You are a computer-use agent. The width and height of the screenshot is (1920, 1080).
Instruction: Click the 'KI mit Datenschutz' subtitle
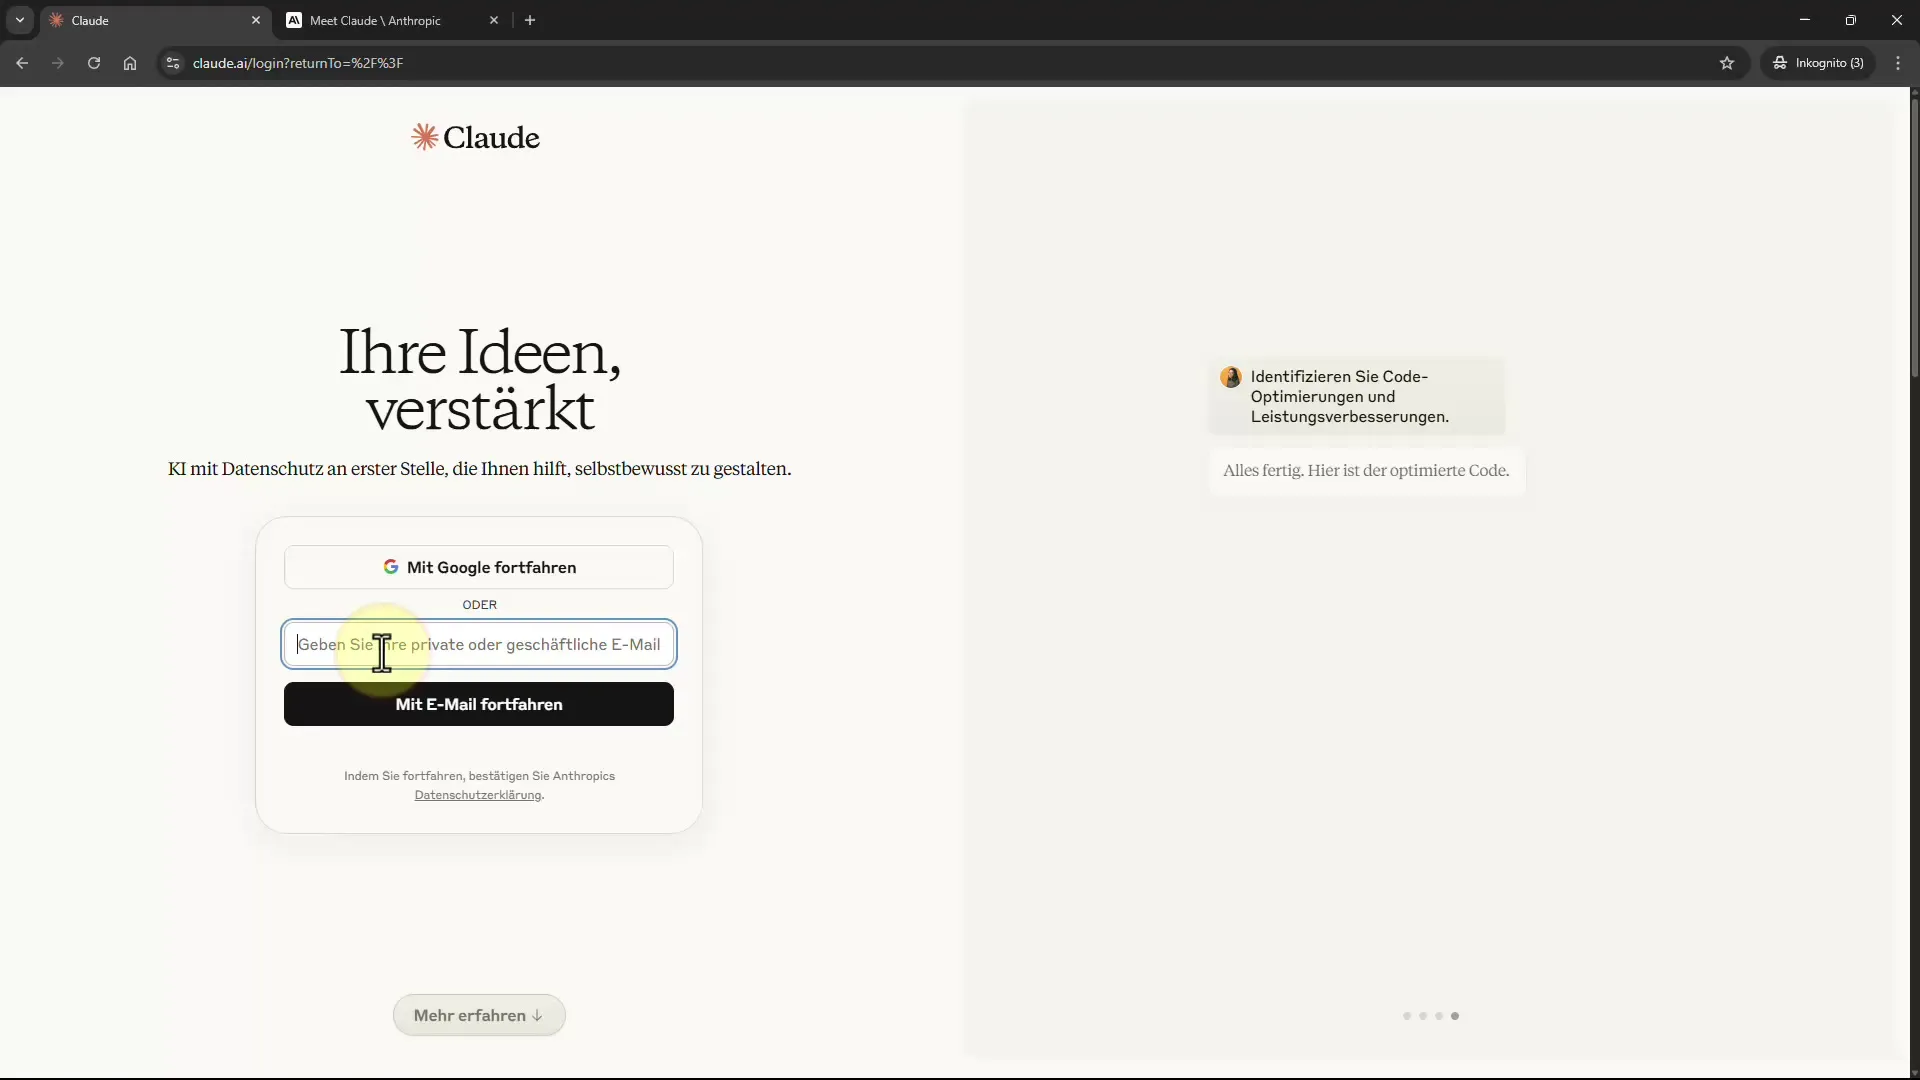(x=479, y=469)
